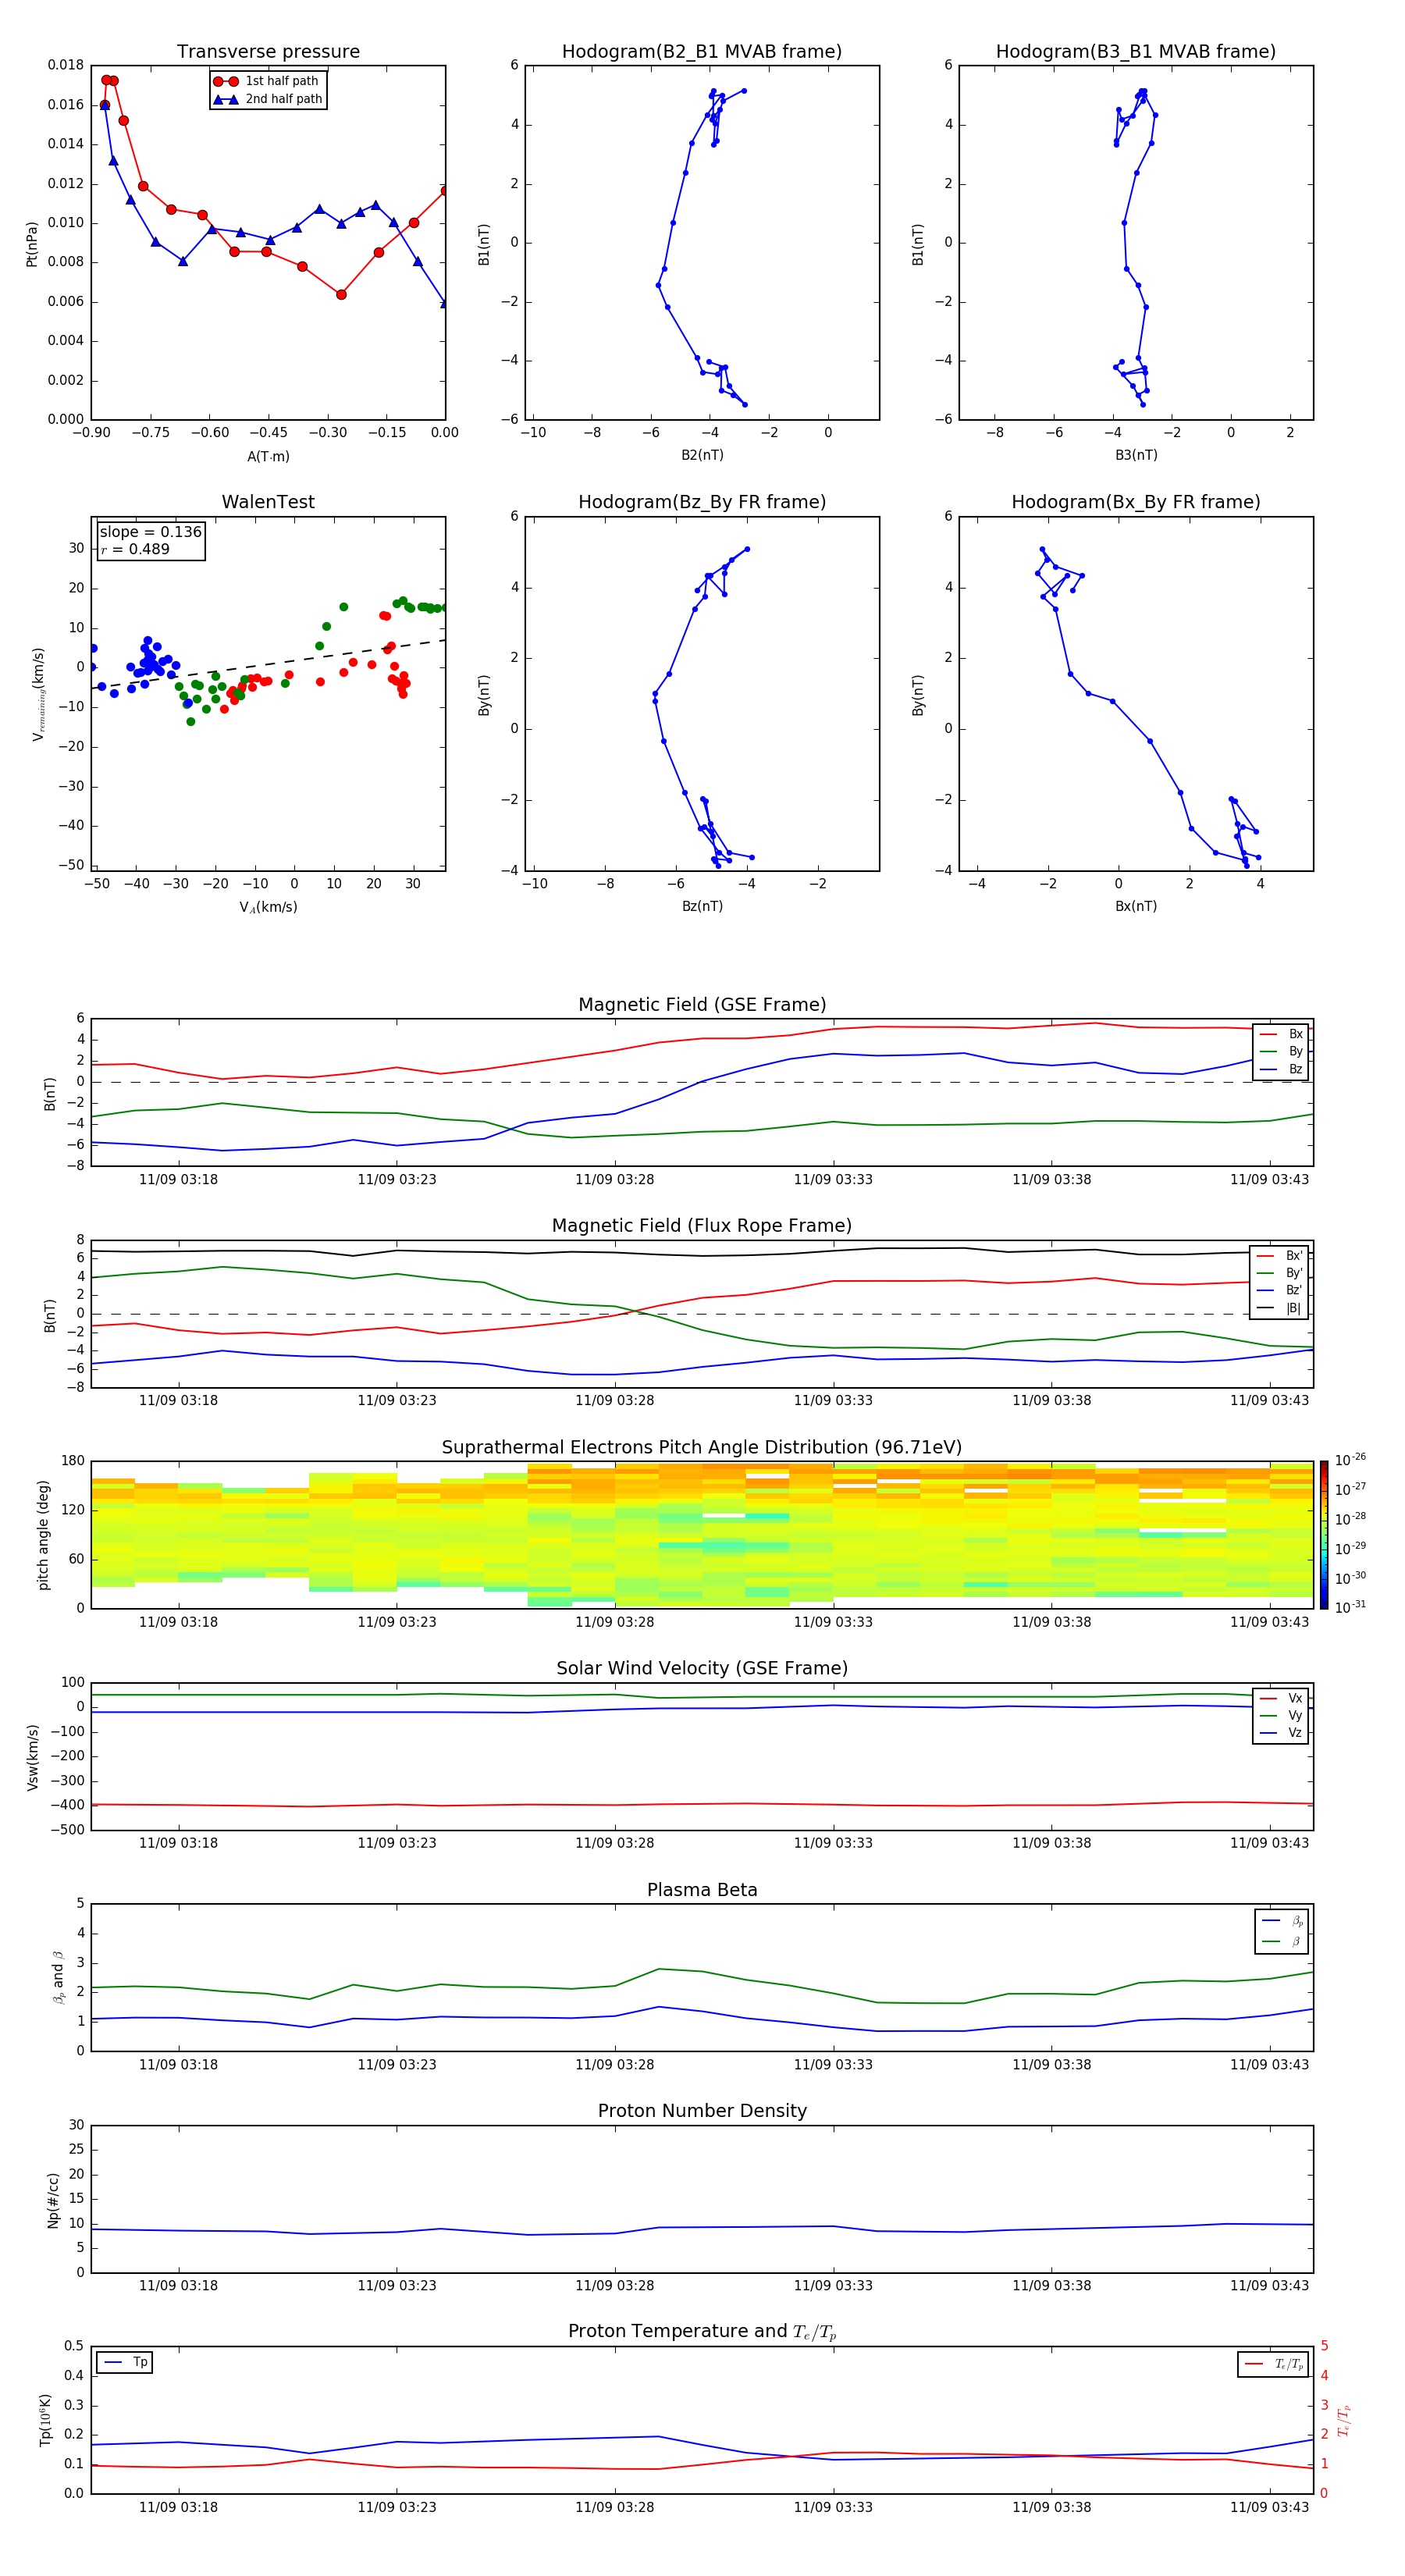
Task: Click the "pitch angle (deg)" y-axis label
Action: 43,1535
